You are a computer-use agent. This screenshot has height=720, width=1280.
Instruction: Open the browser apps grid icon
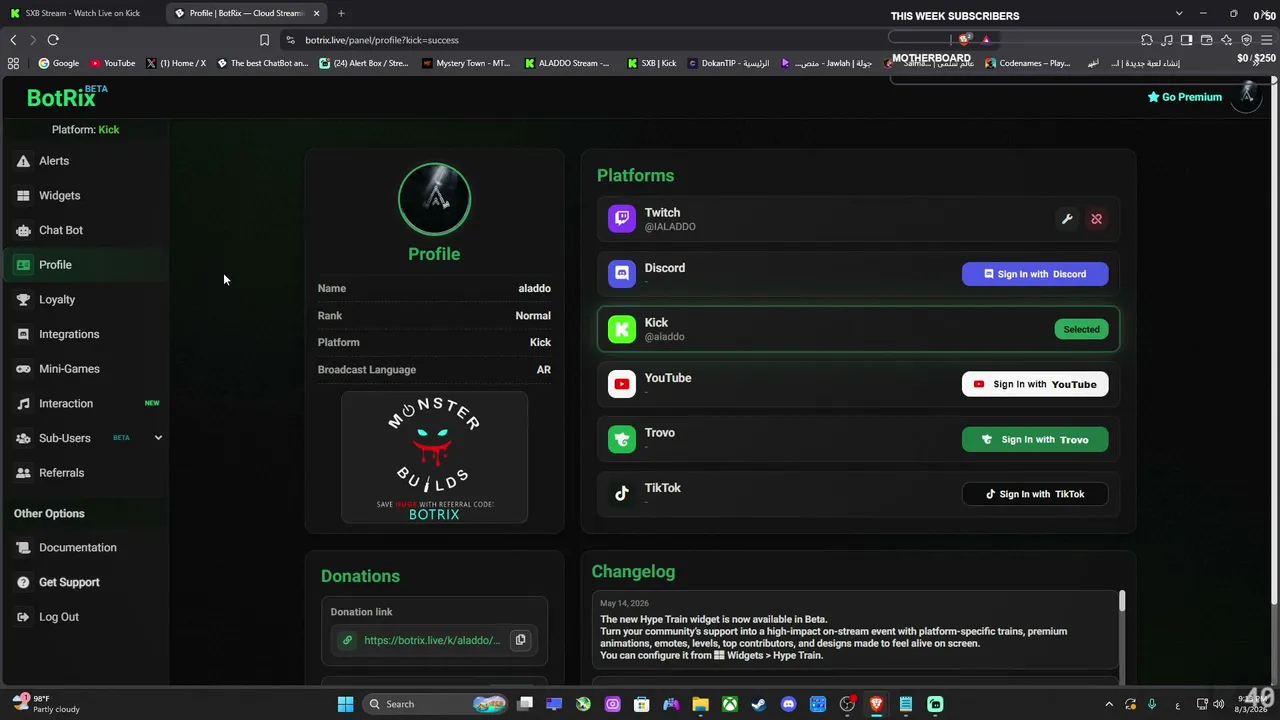click(x=13, y=63)
